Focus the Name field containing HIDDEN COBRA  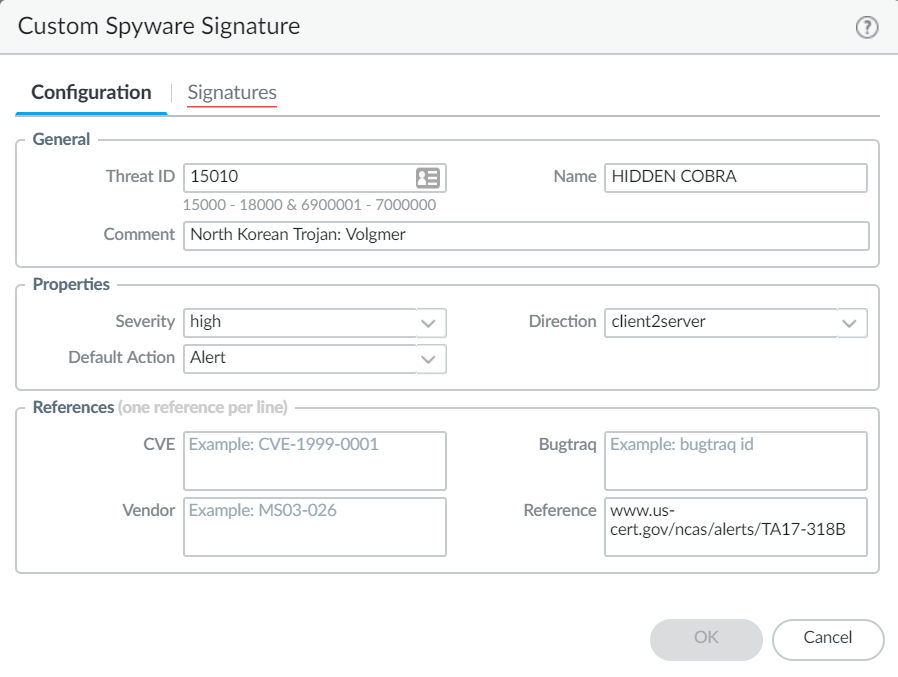tap(735, 178)
